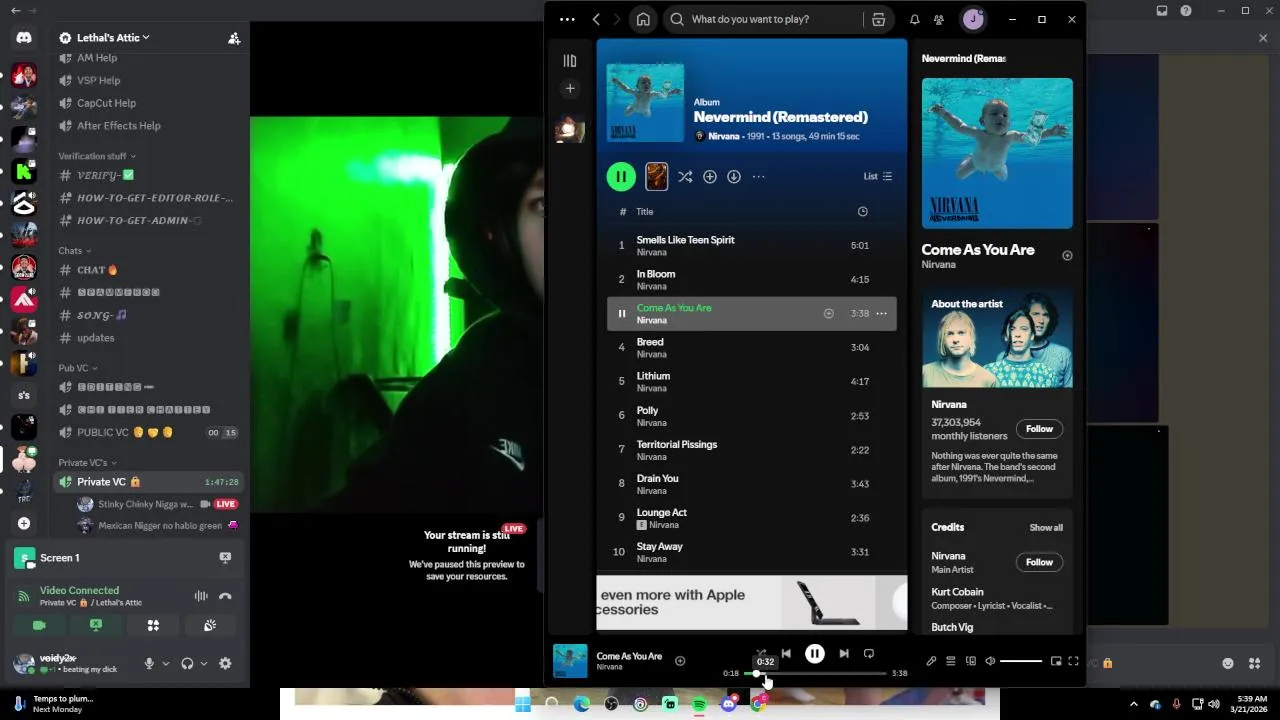Open Discord noise suppression waveform icon
This screenshot has width=1280, height=720.
pyautogui.click(x=201, y=596)
